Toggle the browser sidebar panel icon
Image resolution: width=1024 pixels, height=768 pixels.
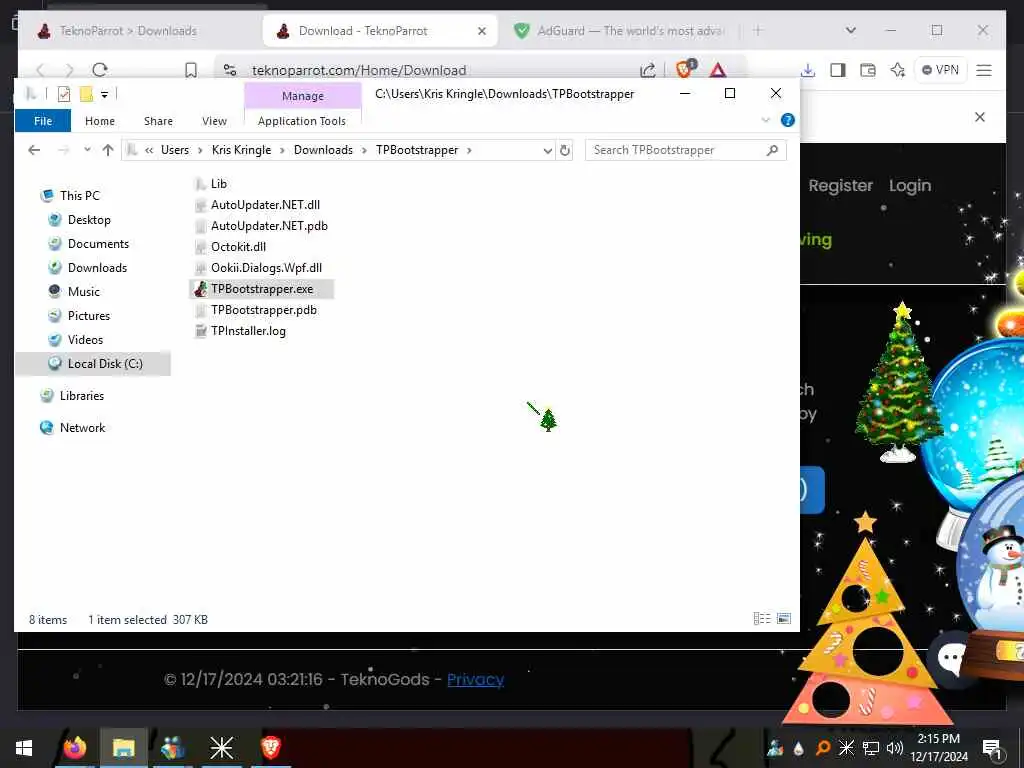[x=838, y=70]
